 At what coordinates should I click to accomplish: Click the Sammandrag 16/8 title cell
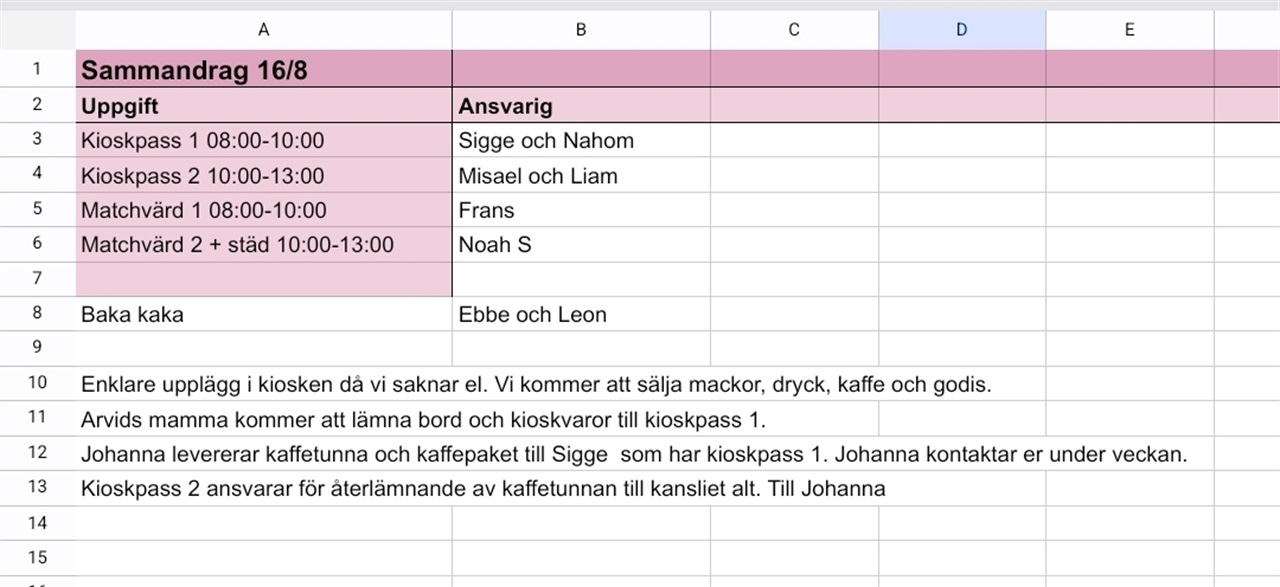click(264, 69)
